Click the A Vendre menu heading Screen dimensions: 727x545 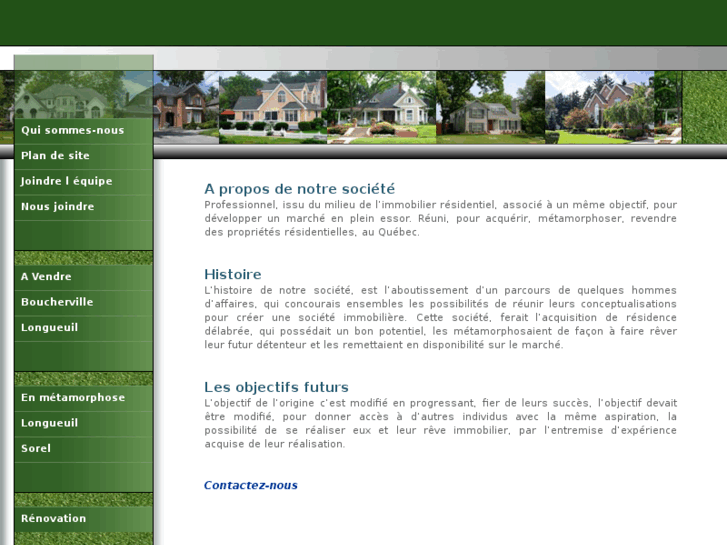(x=83, y=277)
